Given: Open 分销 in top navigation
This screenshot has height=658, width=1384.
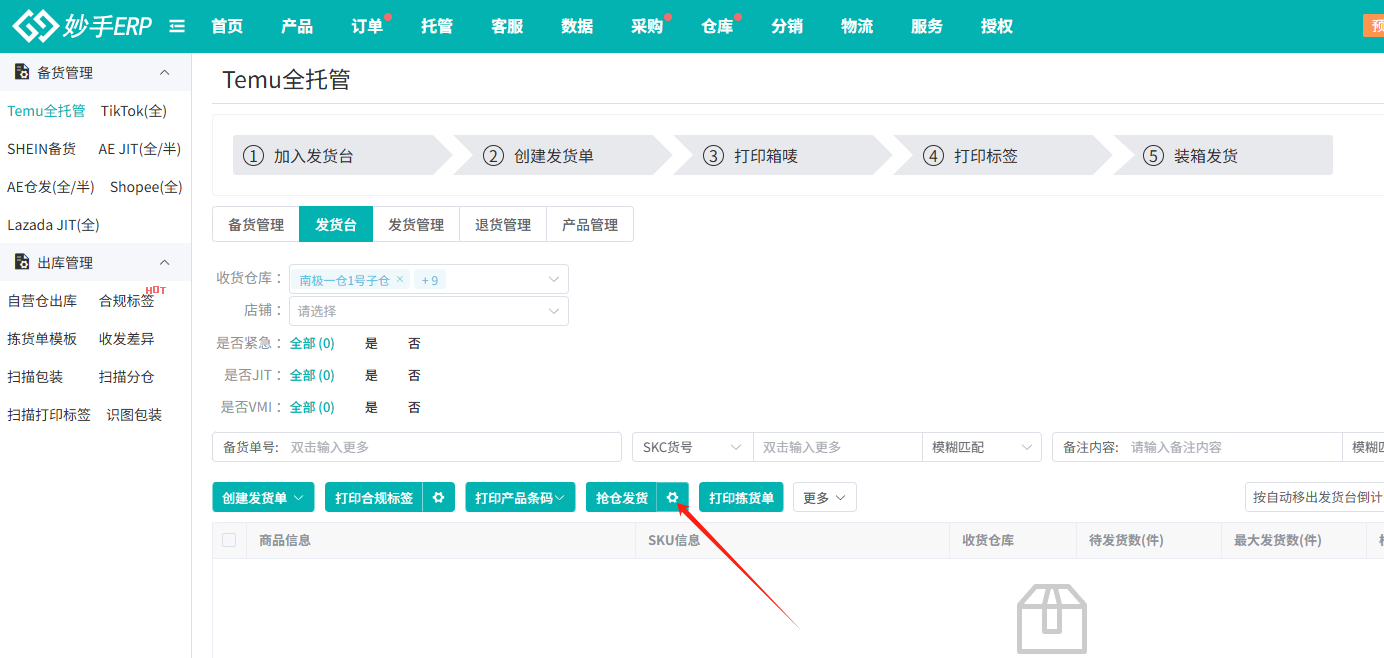Looking at the screenshot, I should click(787, 26).
